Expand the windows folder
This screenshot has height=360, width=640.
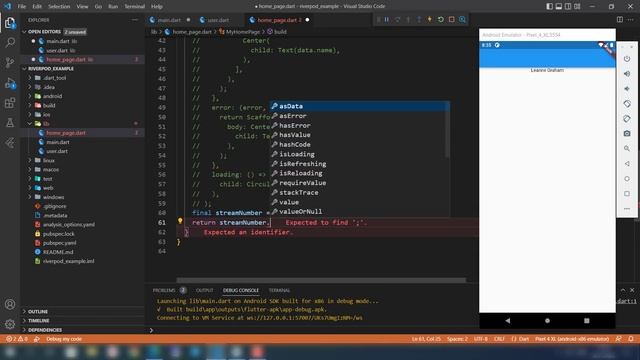(53, 197)
